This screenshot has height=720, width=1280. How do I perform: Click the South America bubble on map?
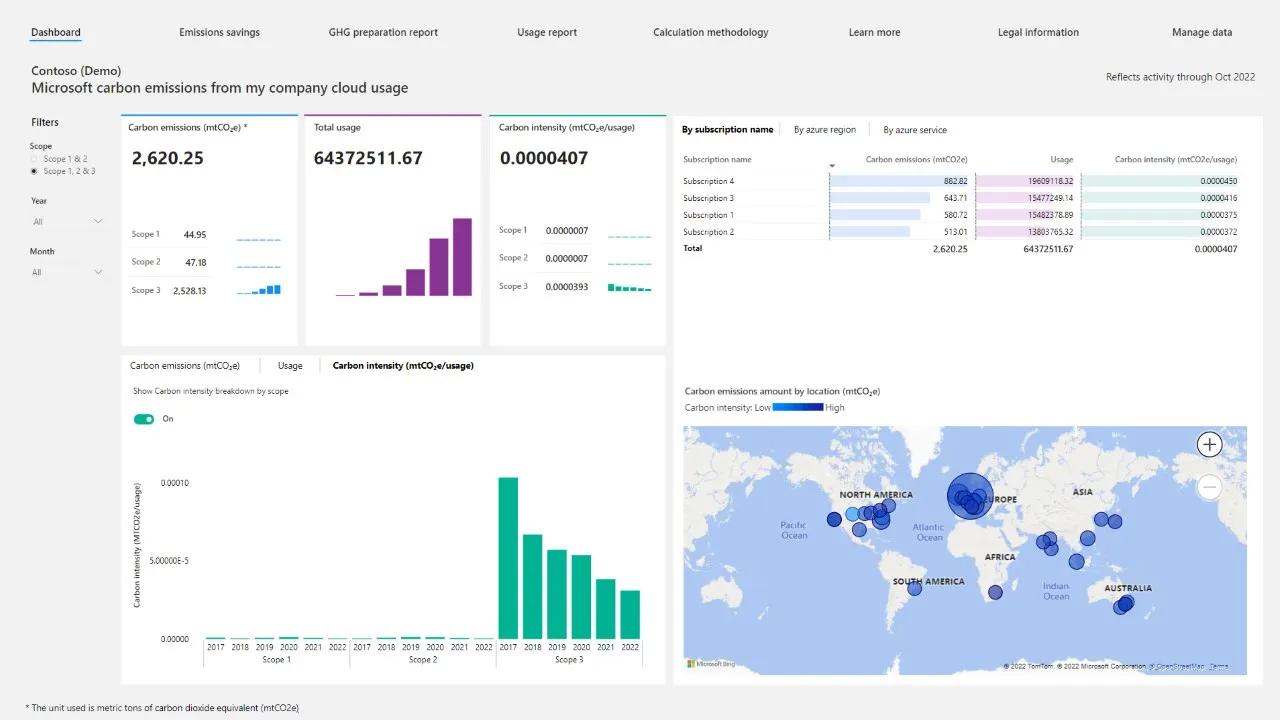[x=914, y=588]
